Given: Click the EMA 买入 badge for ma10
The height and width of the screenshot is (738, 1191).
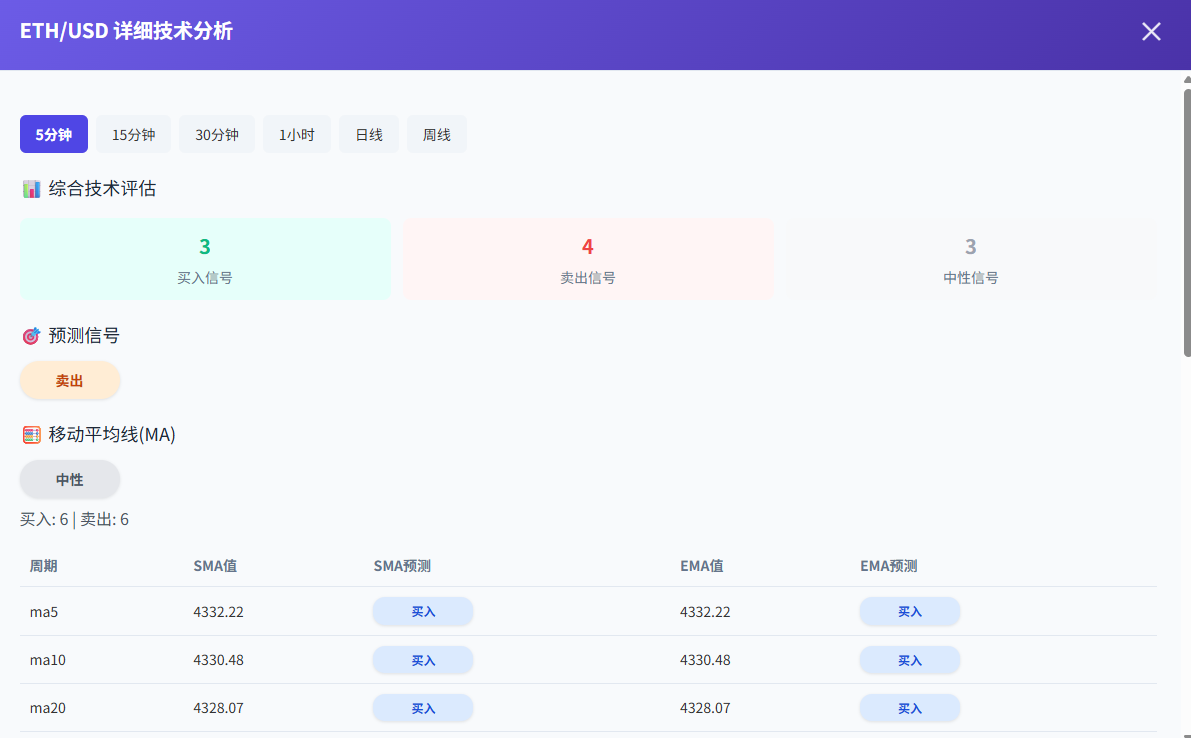Looking at the screenshot, I should coord(909,660).
